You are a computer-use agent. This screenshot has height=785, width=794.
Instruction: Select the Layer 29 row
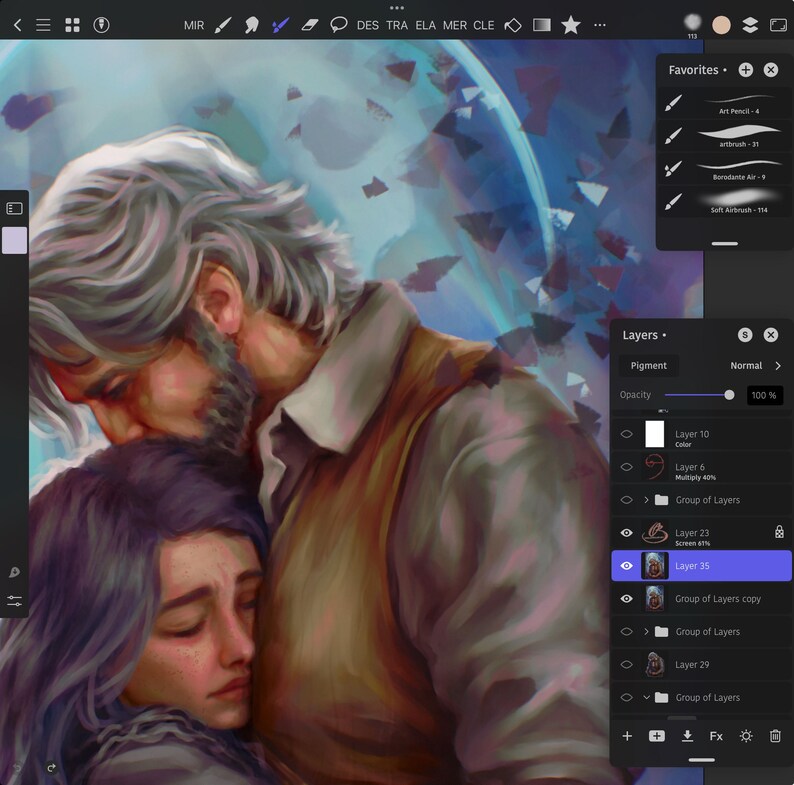702,664
